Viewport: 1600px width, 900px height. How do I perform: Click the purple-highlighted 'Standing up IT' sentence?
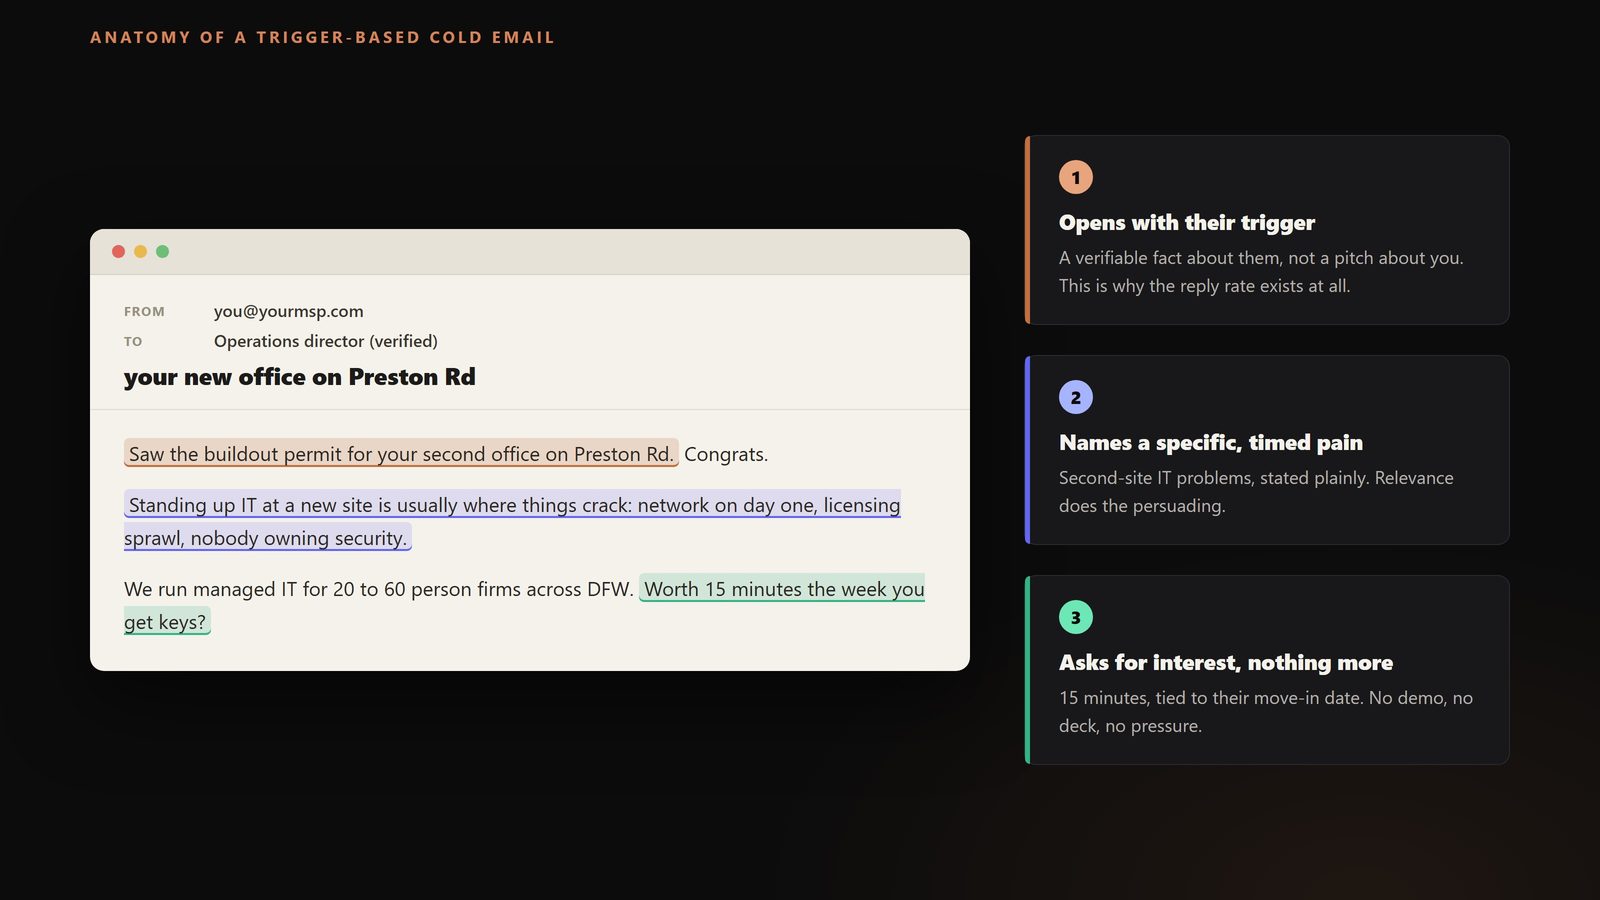click(512, 521)
